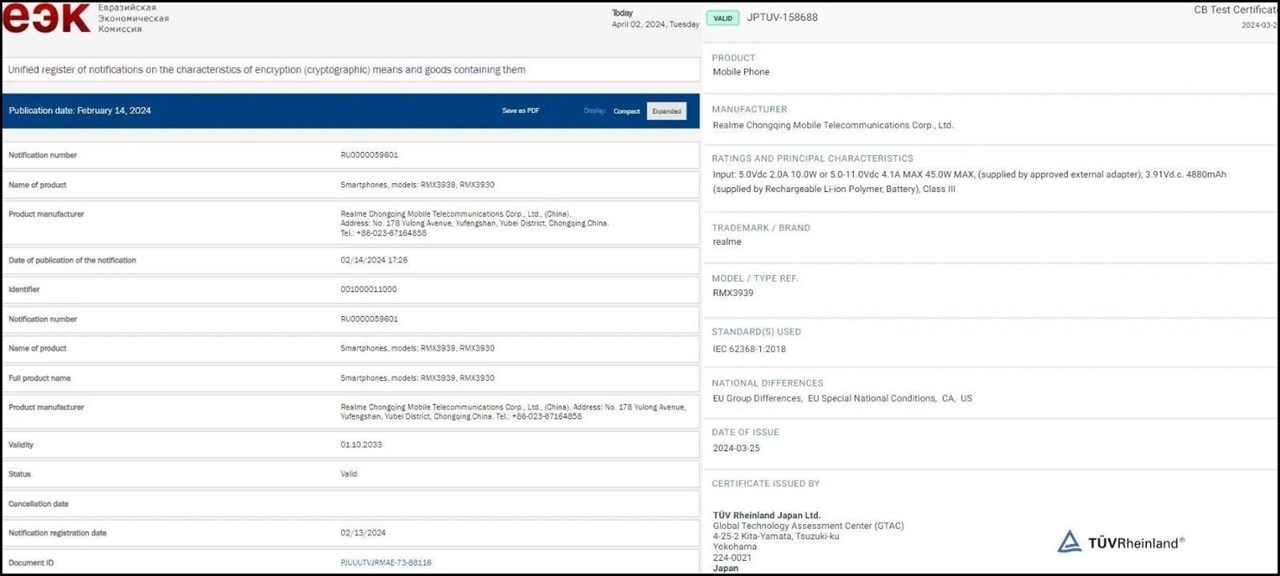Click the value 02/14/2024 17:26
Image resolution: width=1280 pixels, height=576 pixels.
pos(374,260)
